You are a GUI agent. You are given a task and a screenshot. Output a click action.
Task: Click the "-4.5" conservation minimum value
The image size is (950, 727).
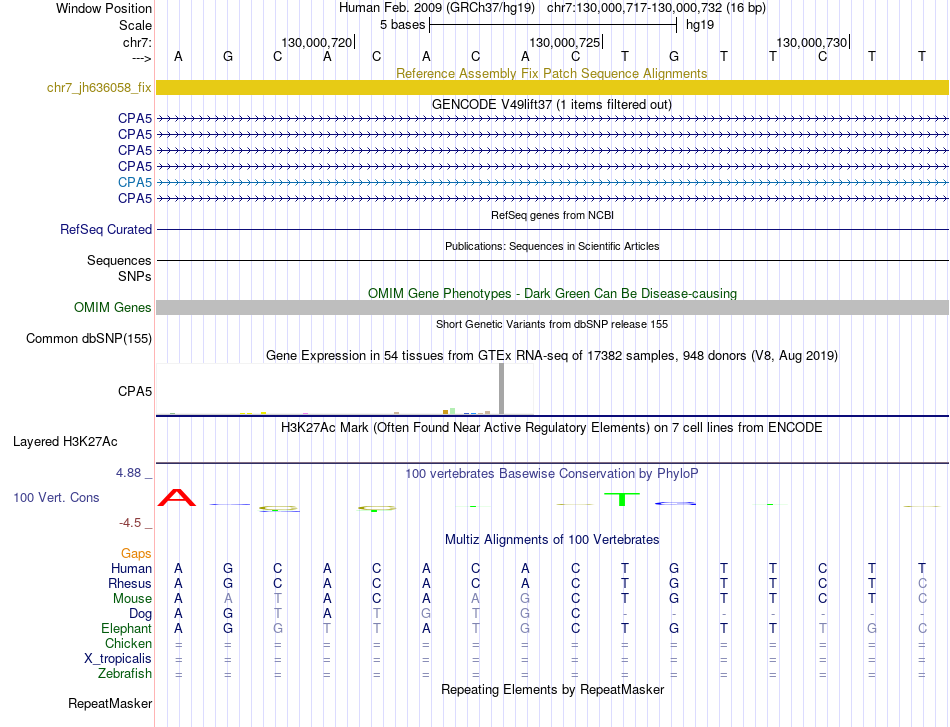(x=130, y=523)
